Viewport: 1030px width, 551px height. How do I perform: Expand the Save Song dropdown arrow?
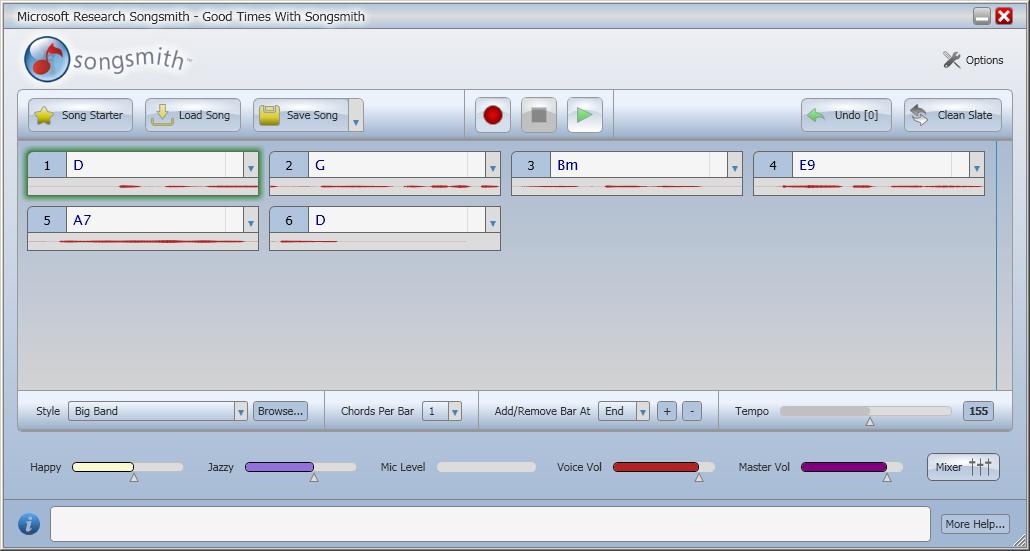pyautogui.click(x=355, y=116)
